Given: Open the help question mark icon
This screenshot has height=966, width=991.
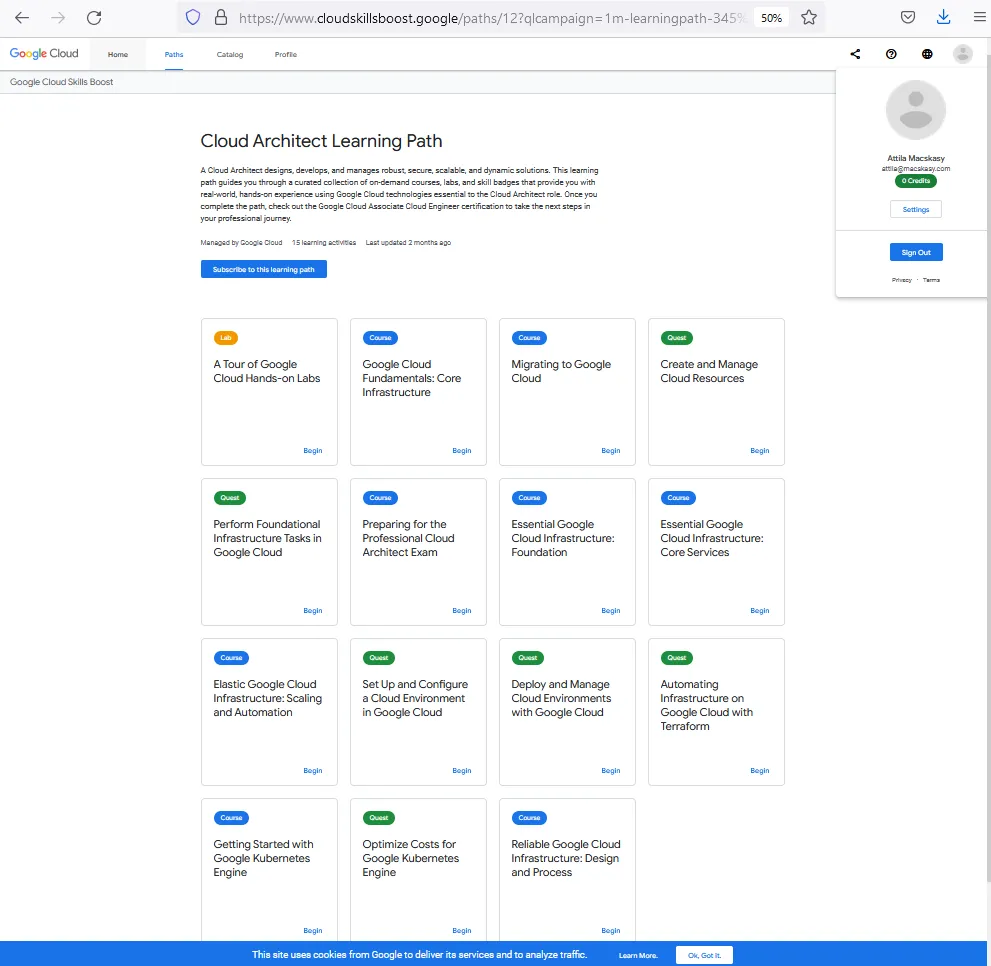Looking at the screenshot, I should tap(891, 54).
